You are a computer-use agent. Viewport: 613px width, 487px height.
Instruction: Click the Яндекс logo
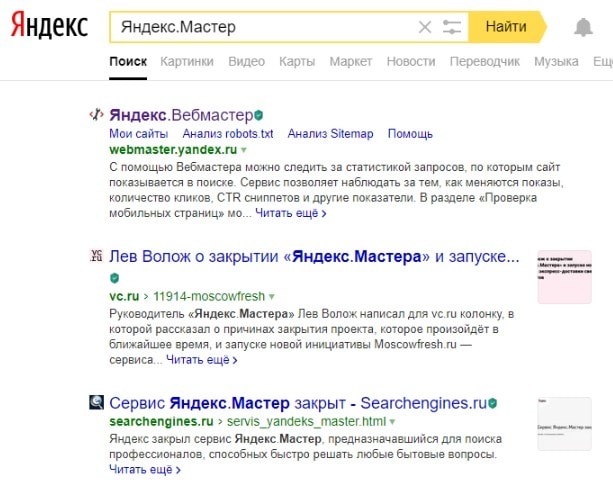pos(49,25)
